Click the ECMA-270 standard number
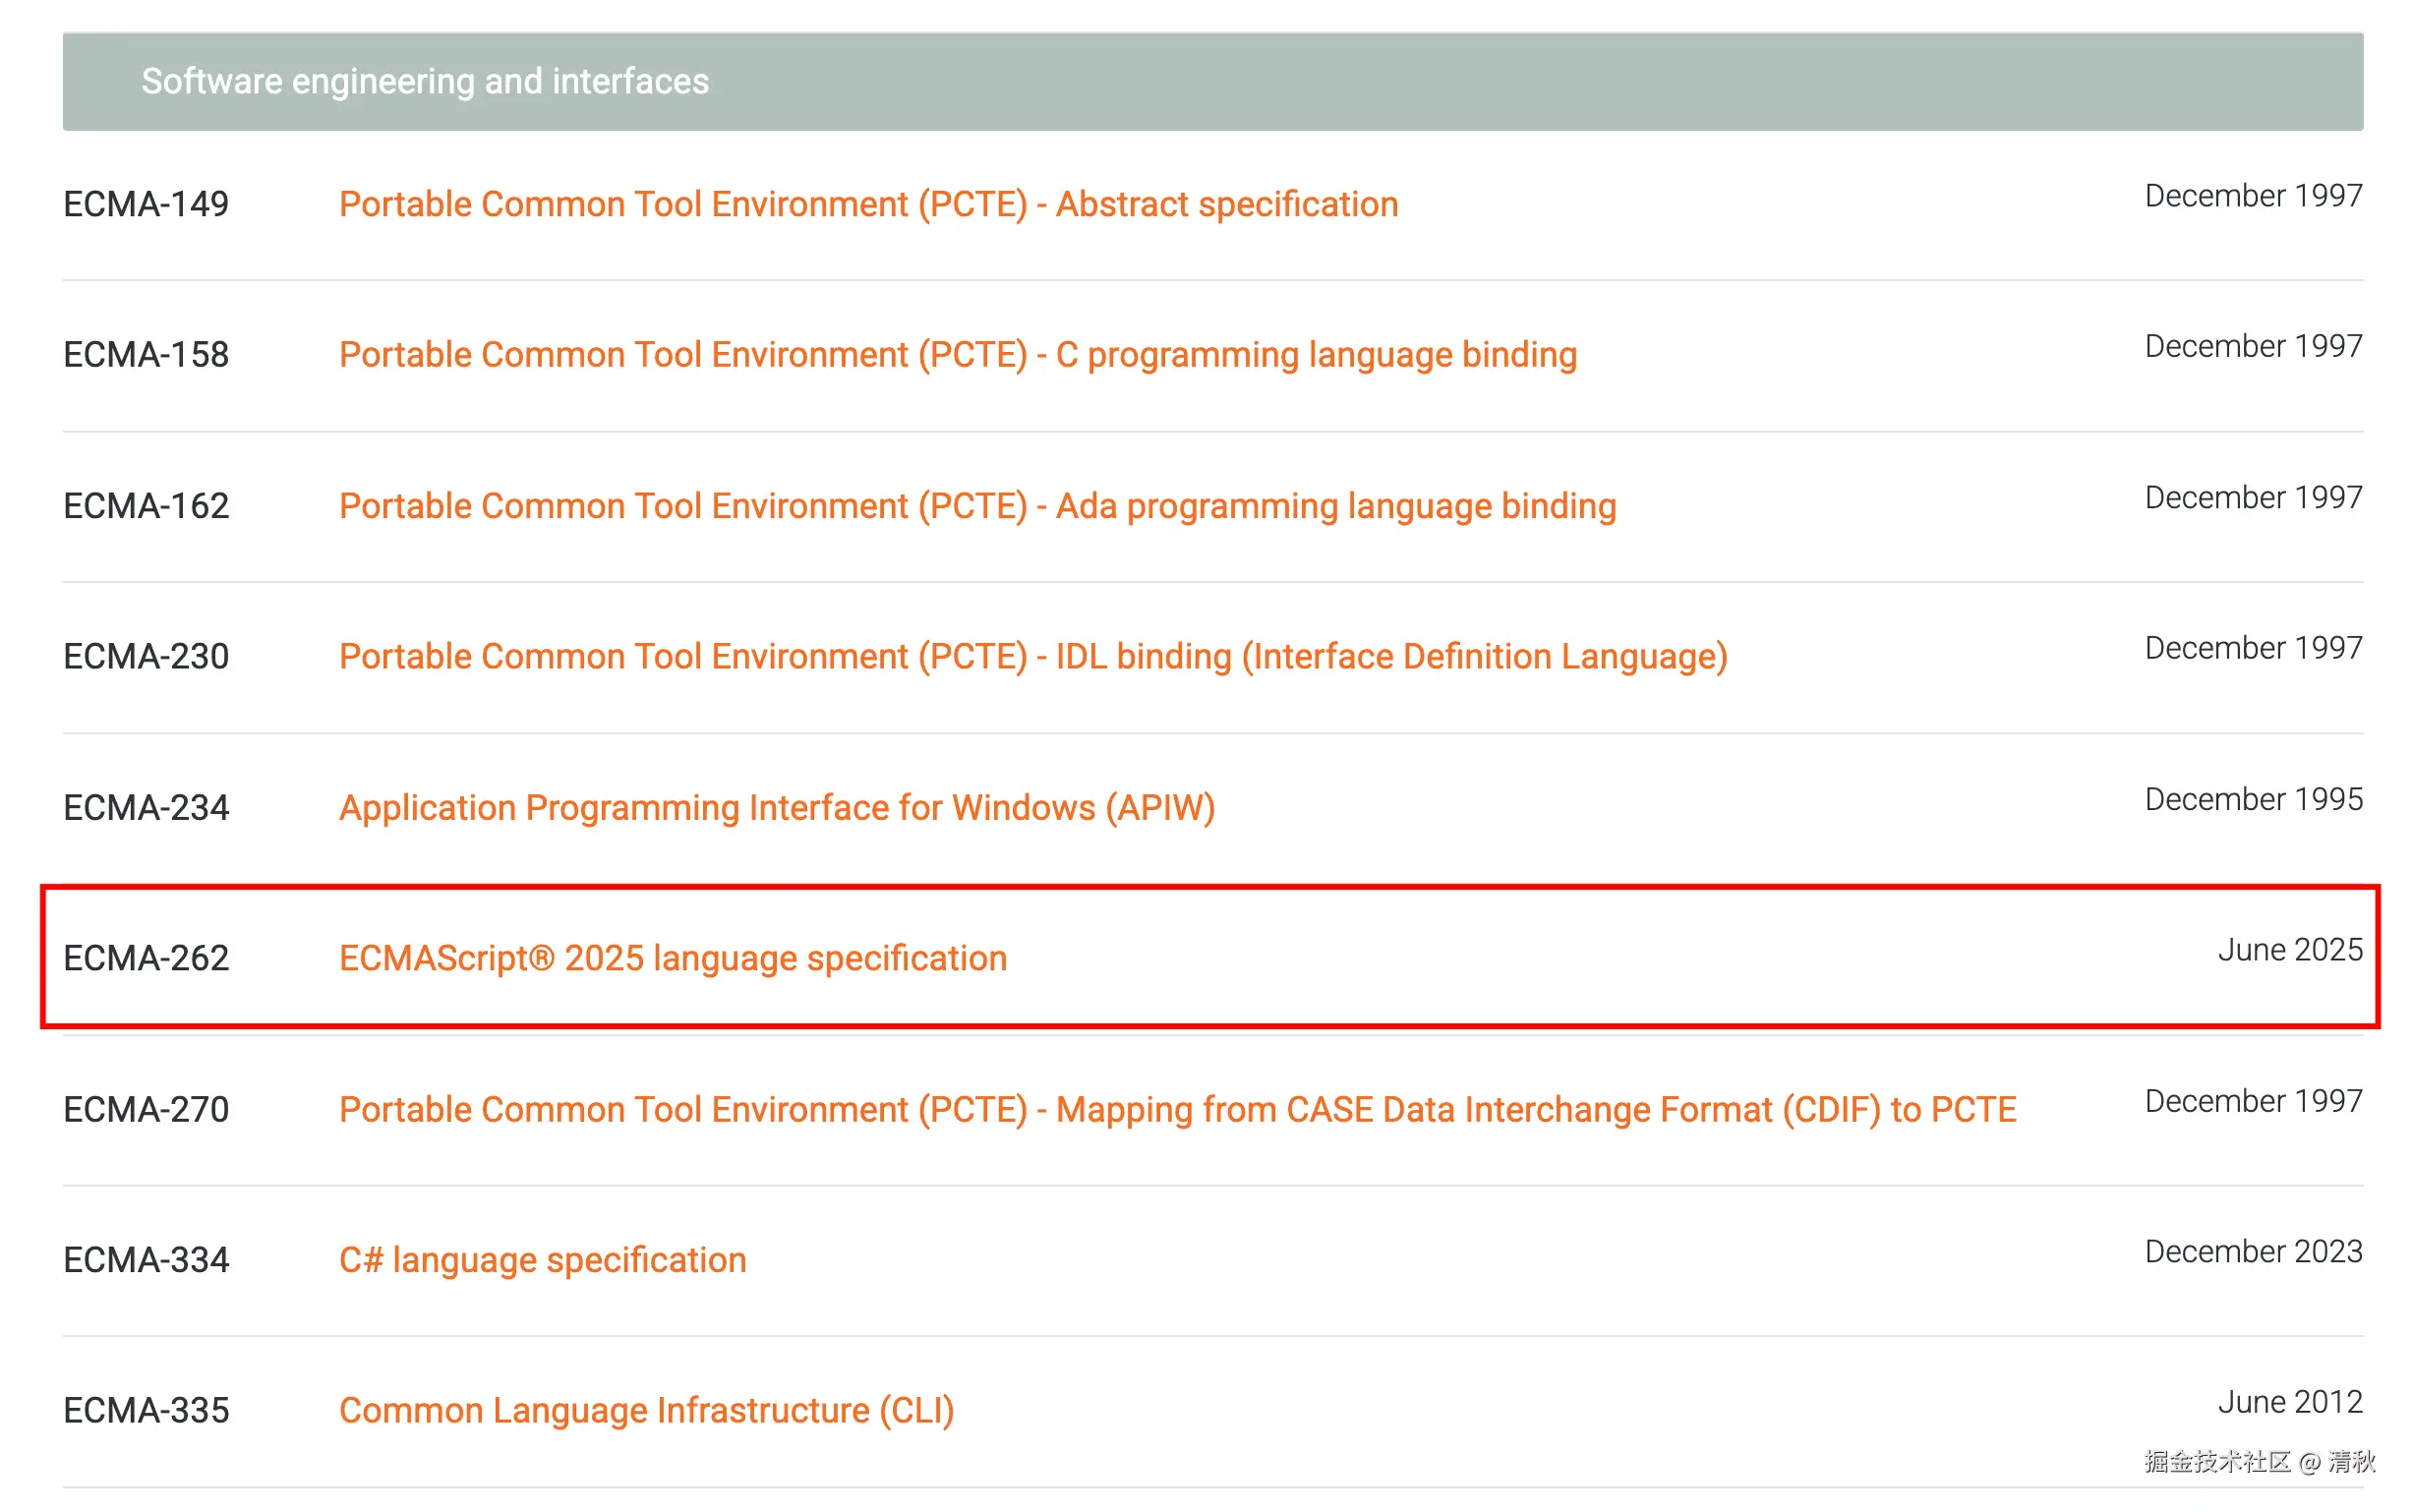 tap(146, 1109)
